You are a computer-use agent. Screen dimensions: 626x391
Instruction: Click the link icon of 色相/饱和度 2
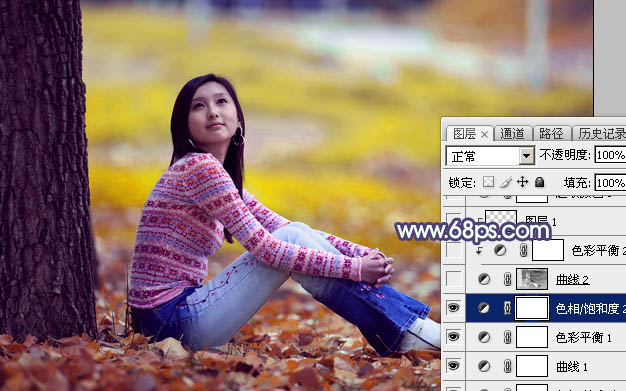click(507, 308)
